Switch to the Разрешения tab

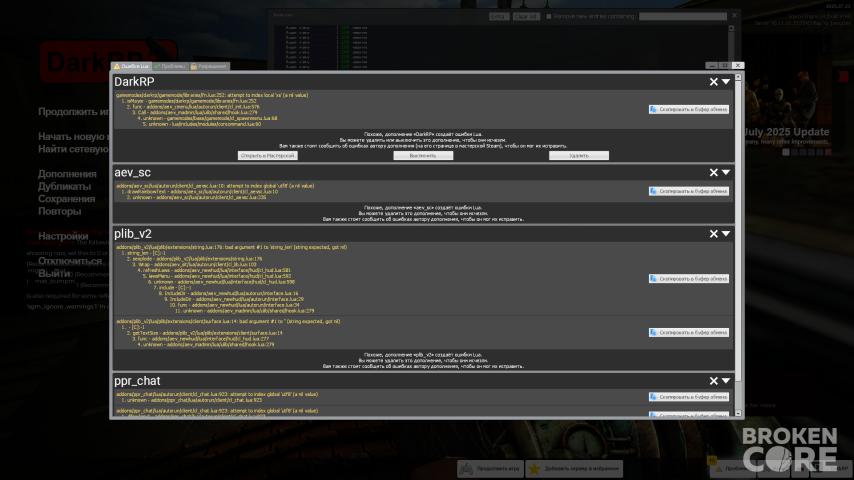[209, 66]
